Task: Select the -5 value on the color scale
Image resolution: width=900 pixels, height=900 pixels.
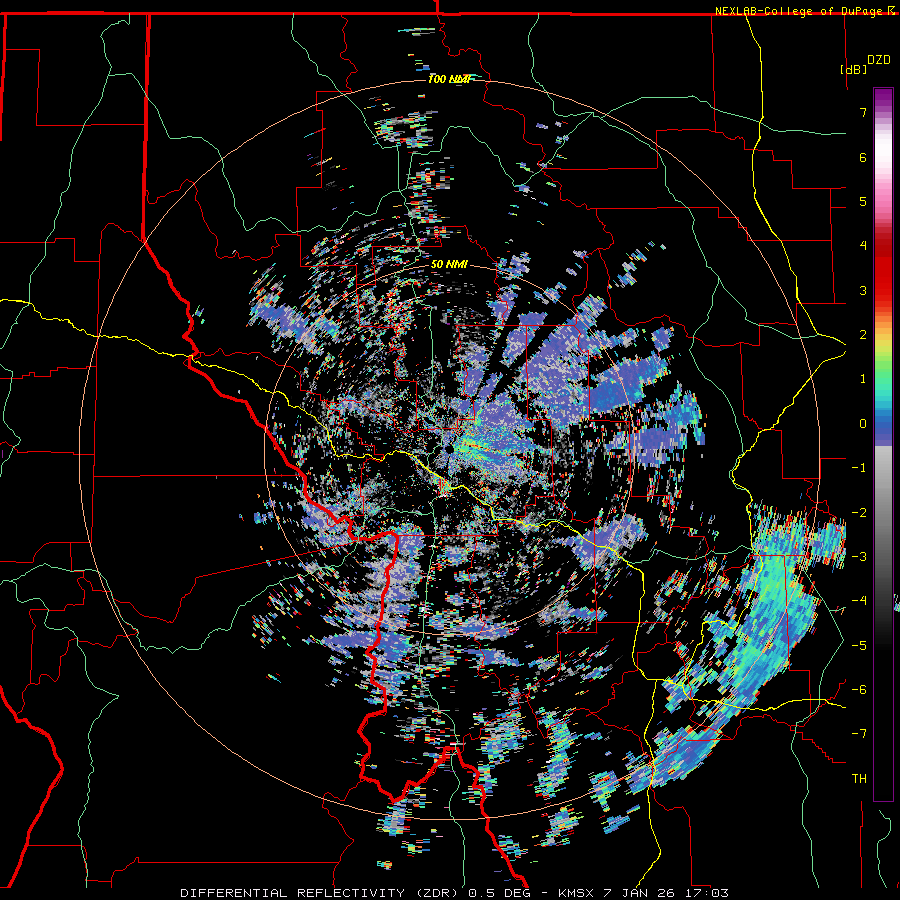Action: tap(859, 646)
